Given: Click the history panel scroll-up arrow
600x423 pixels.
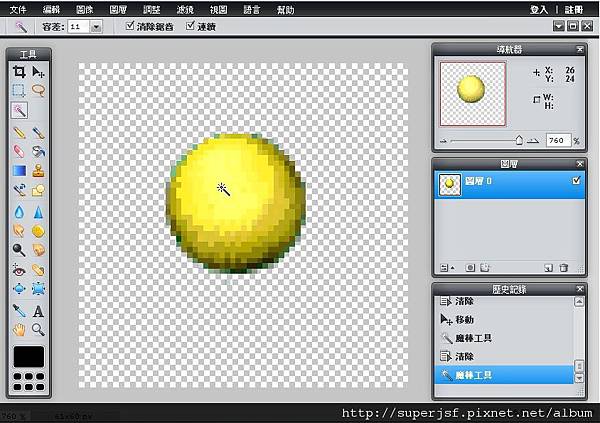Looking at the screenshot, I should (x=579, y=302).
